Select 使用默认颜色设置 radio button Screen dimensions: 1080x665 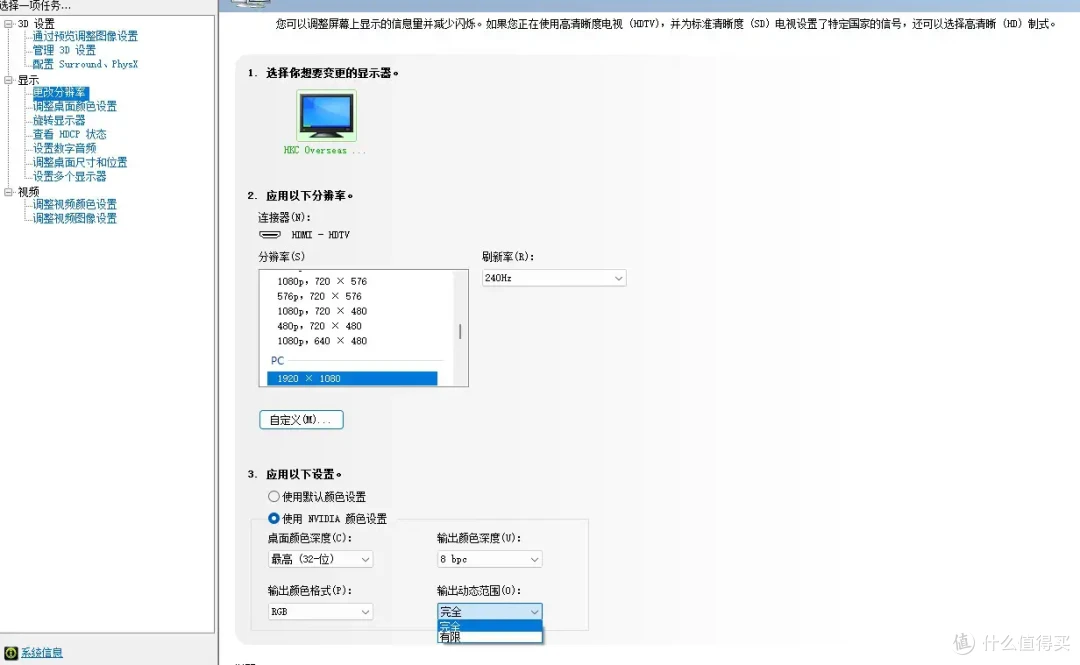pyautogui.click(x=273, y=496)
